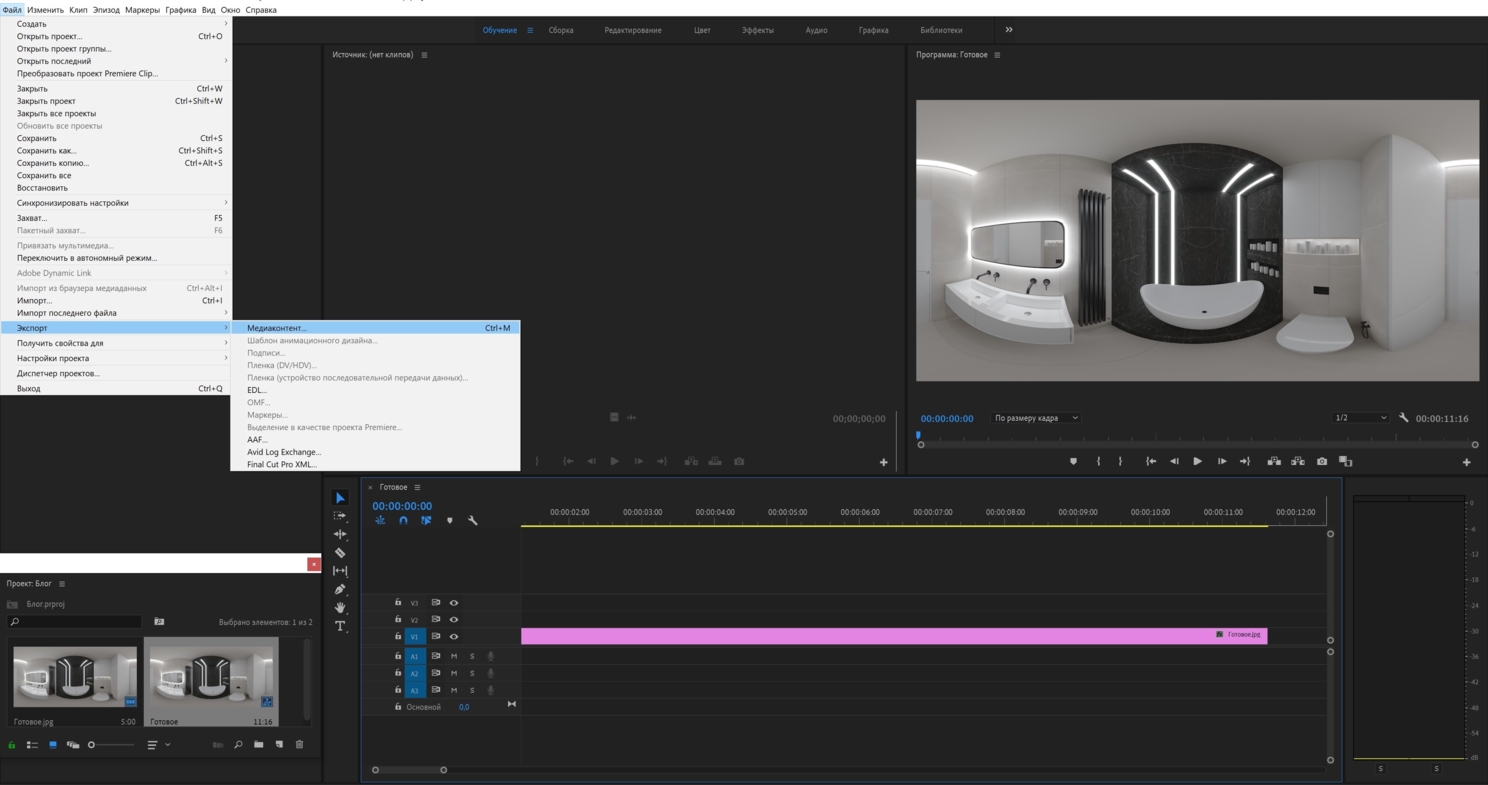Show more workspaces with double chevron

[1009, 30]
